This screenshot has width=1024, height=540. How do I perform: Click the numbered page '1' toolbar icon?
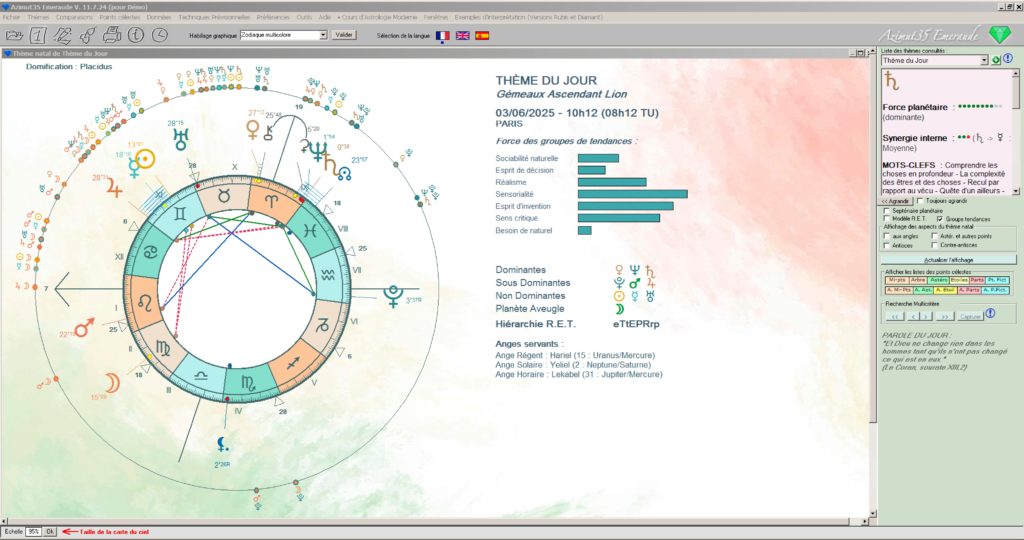[x=38, y=35]
